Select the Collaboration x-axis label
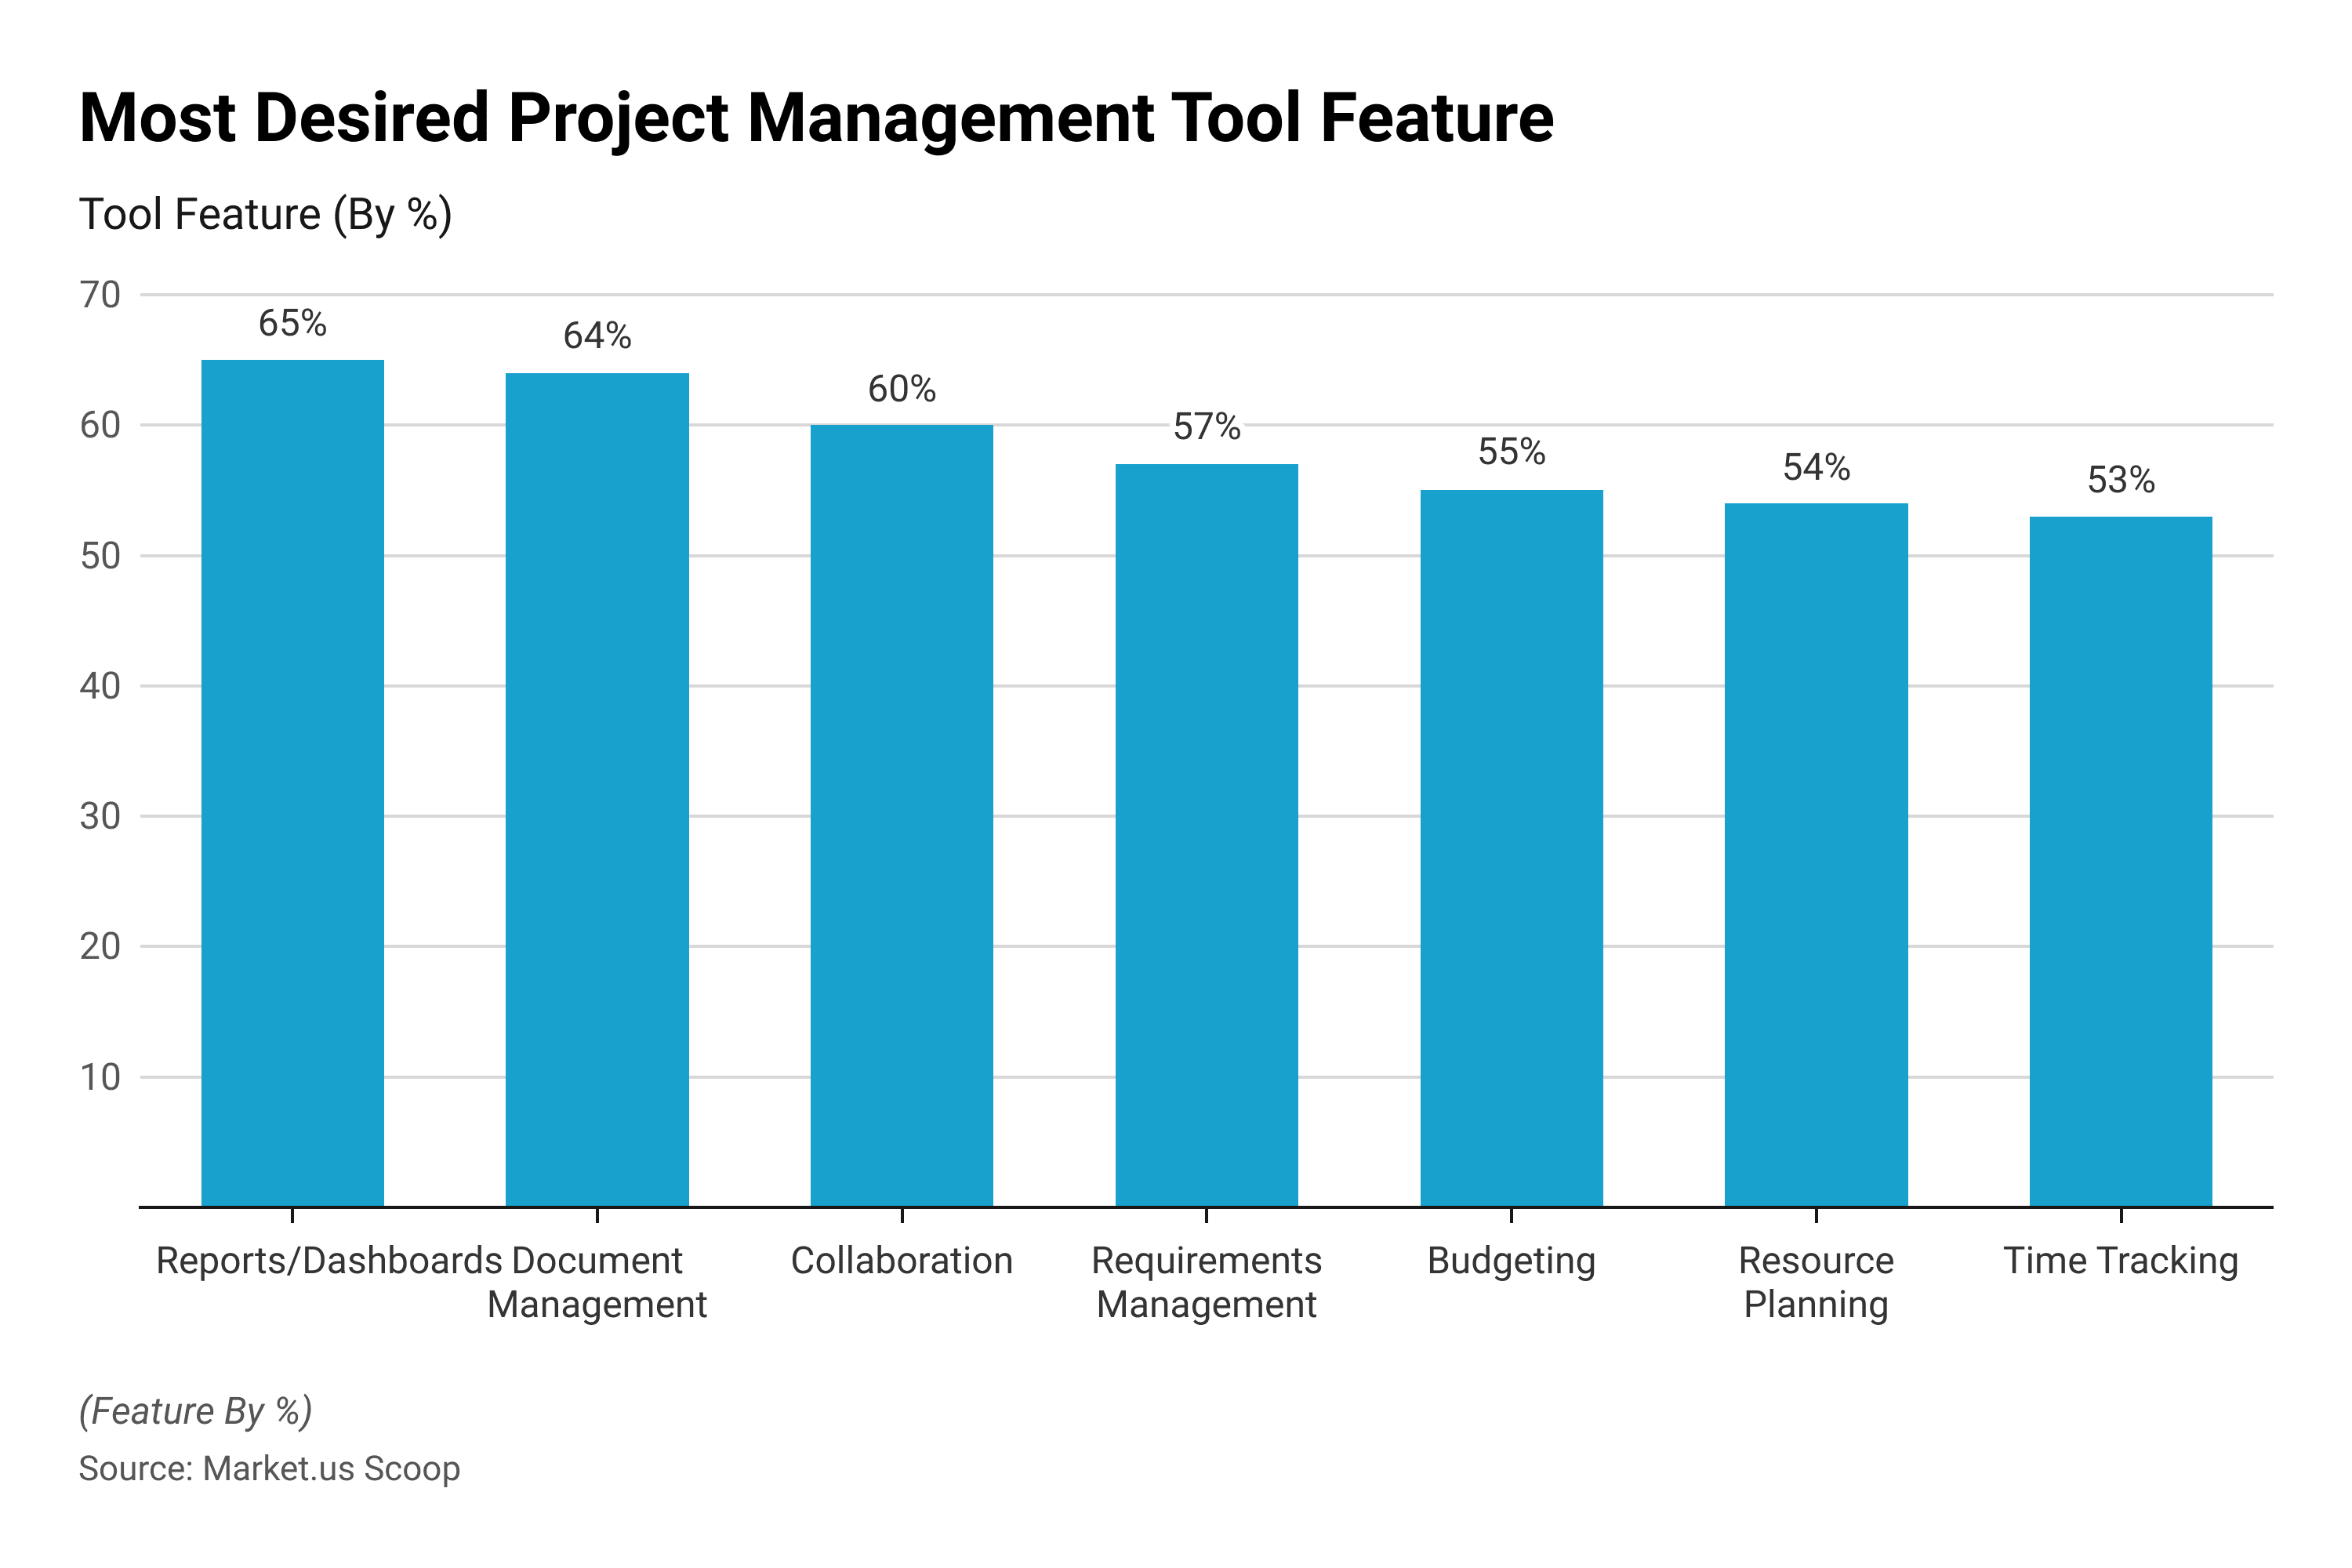Image resolution: width=2352 pixels, height=1568 pixels. (x=901, y=1261)
